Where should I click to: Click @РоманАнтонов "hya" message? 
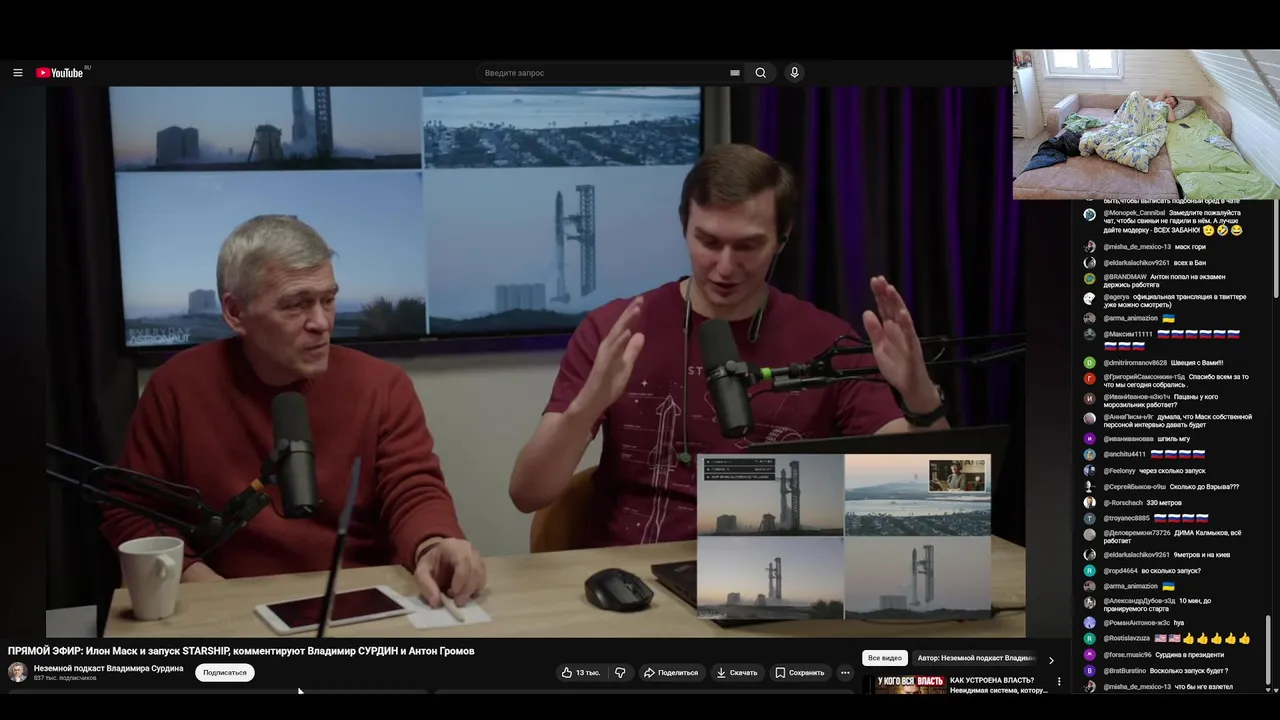click(1144, 623)
